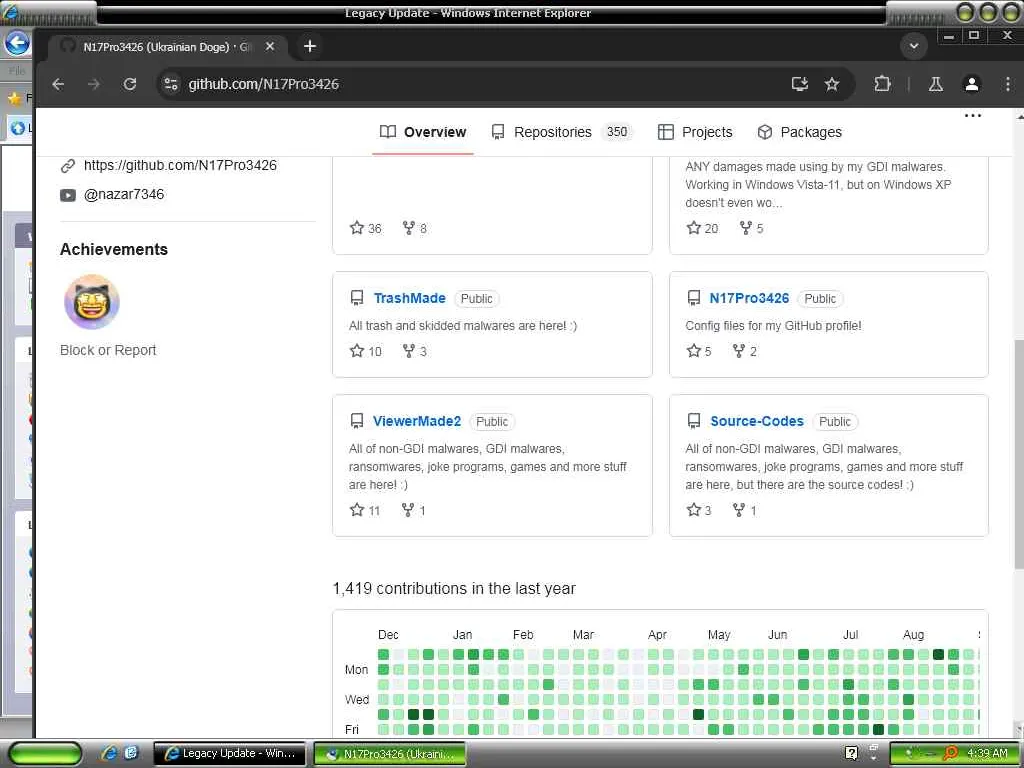Open the @nazar7346 YouTube link
This screenshot has width=1024, height=768.
pyautogui.click(x=124, y=195)
